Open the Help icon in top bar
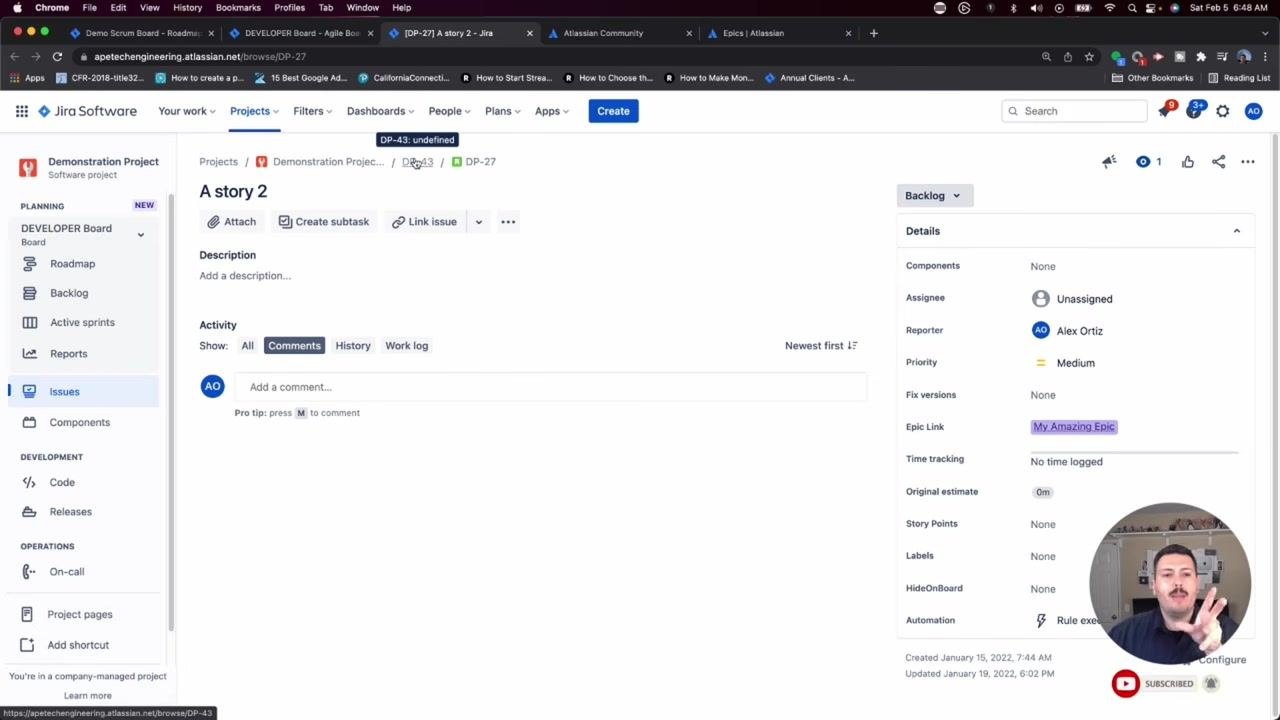 pos(1194,111)
